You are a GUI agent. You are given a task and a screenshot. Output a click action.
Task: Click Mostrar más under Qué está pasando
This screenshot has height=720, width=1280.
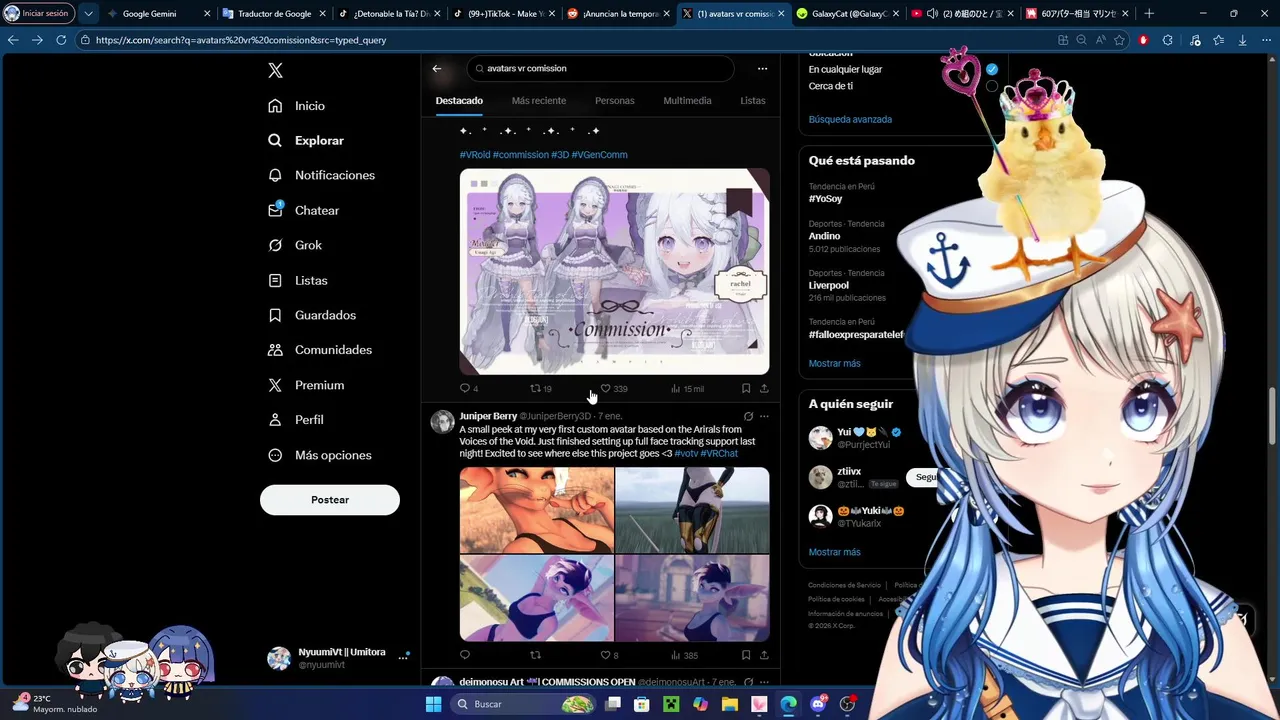click(x=834, y=363)
